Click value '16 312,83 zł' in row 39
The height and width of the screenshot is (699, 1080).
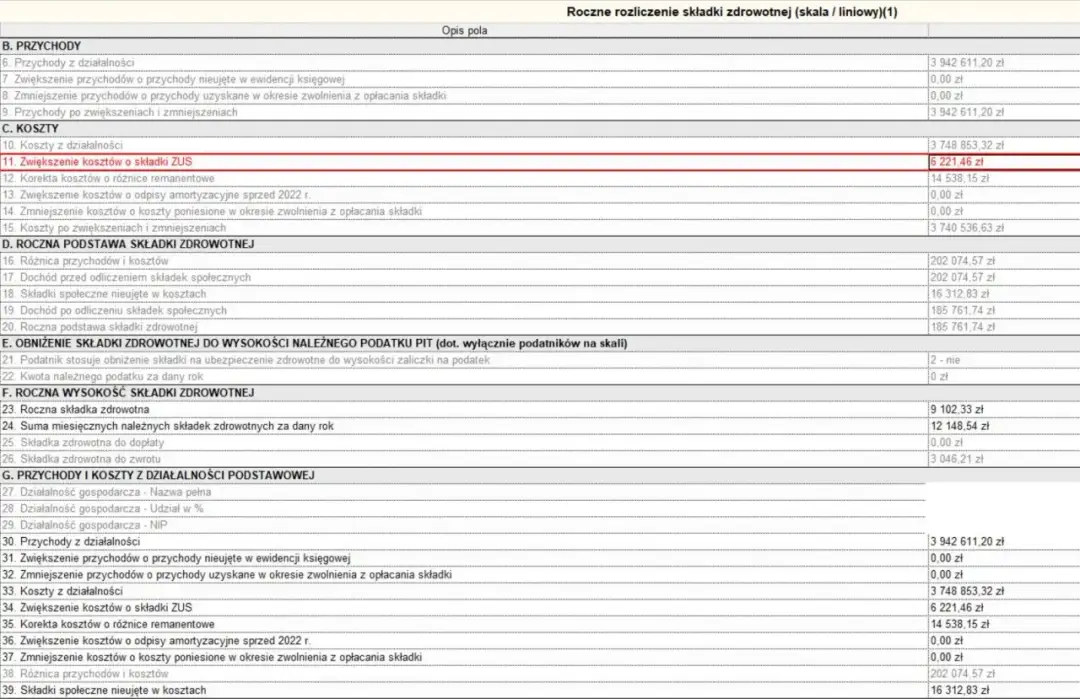point(959,691)
